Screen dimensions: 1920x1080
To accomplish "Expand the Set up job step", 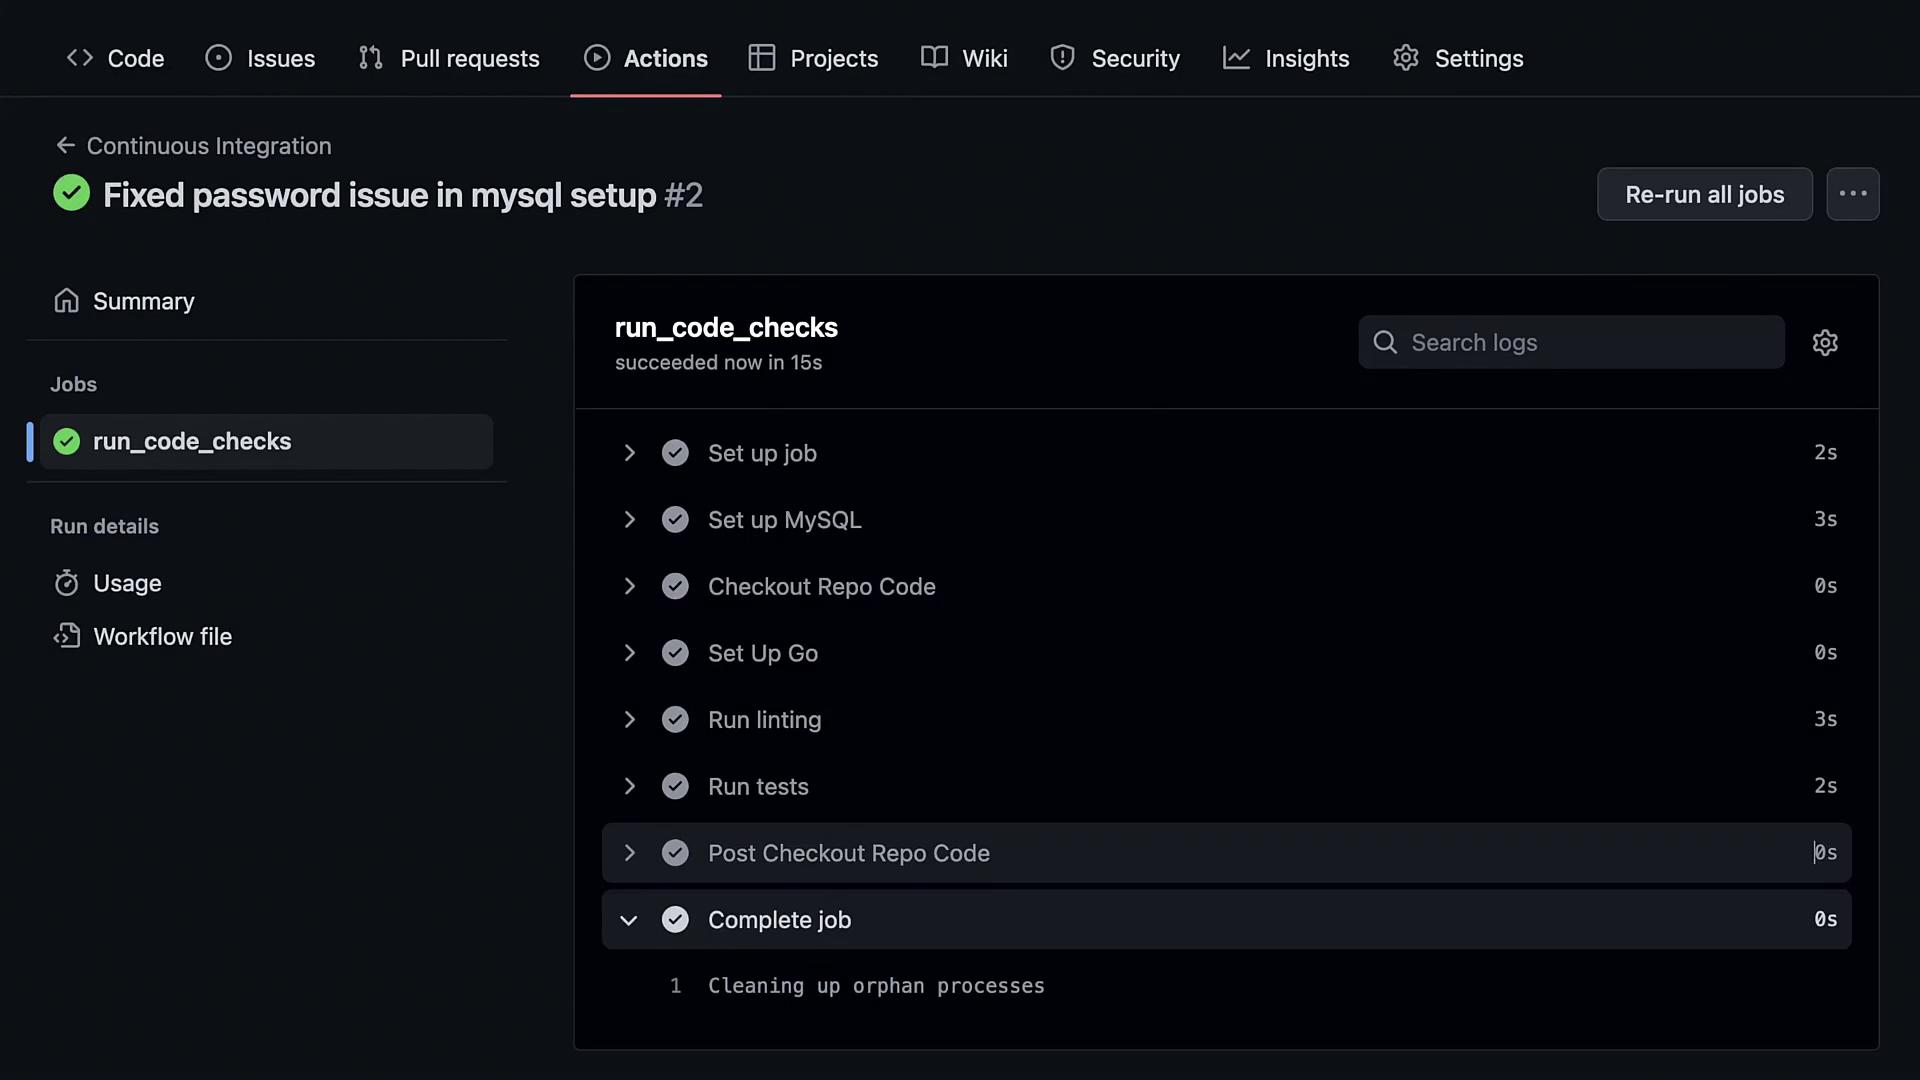I will click(x=629, y=453).
